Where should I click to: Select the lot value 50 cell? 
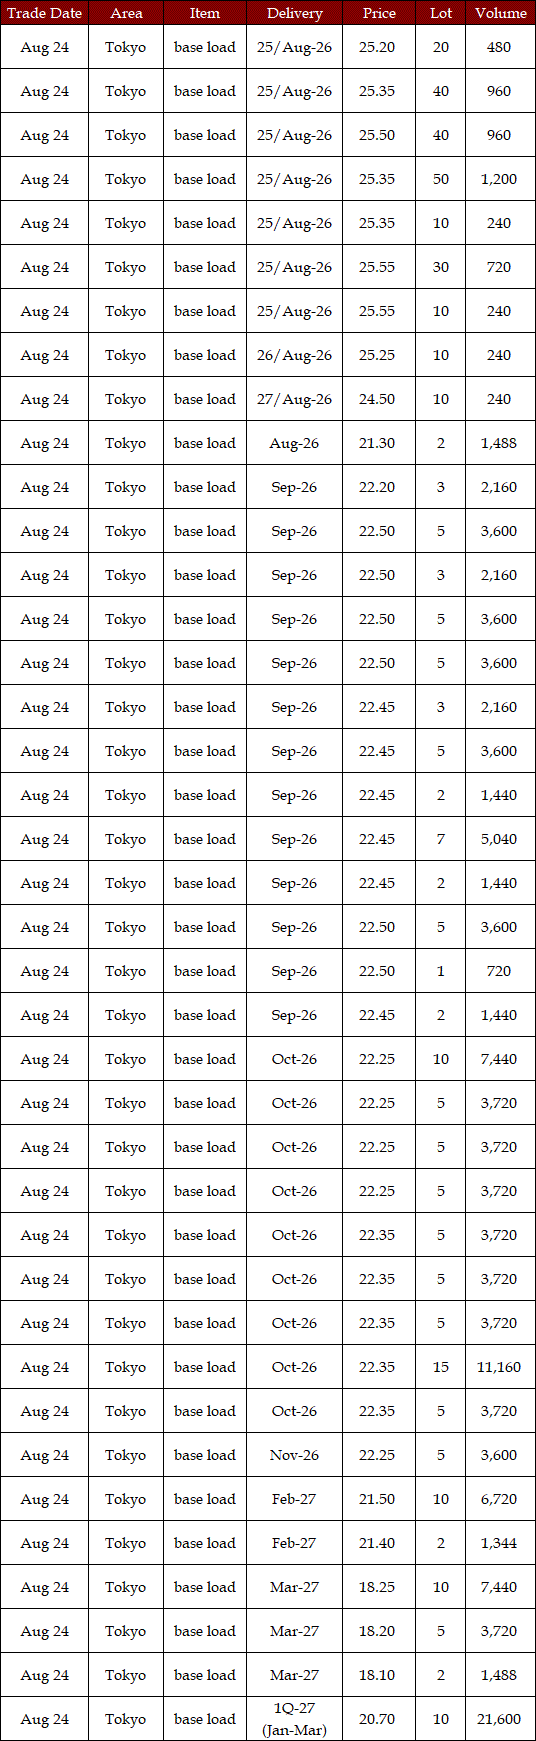(441, 179)
